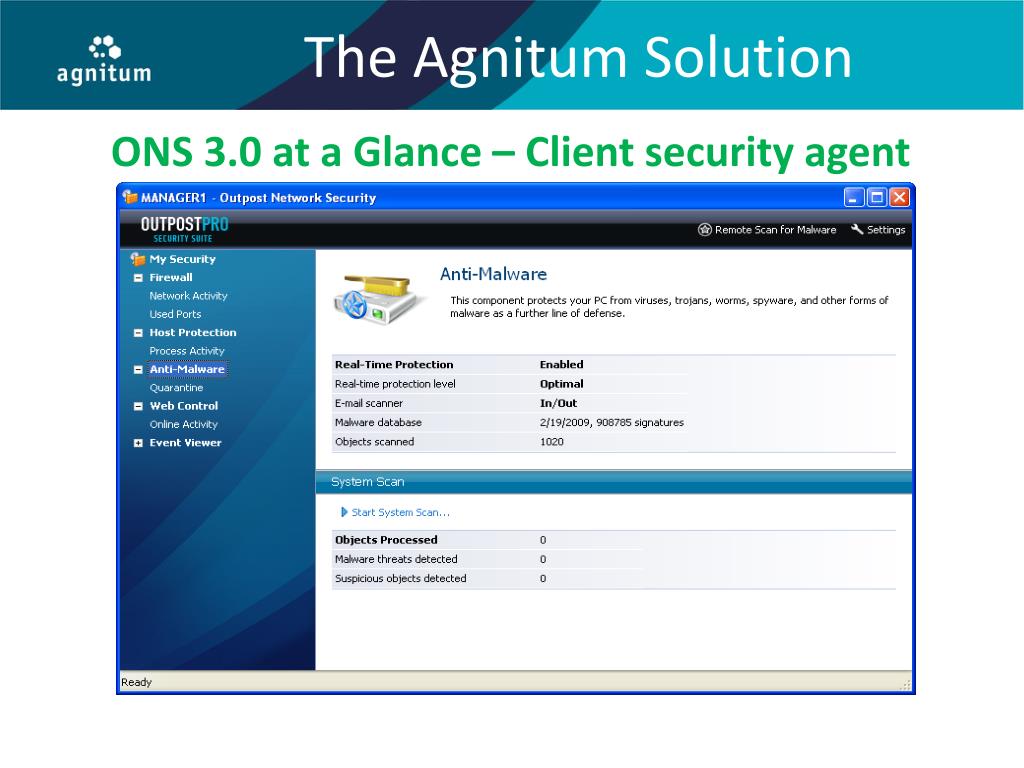Click Remote Scan for Malware text
The width and height of the screenshot is (1024, 768).
[x=775, y=229]
